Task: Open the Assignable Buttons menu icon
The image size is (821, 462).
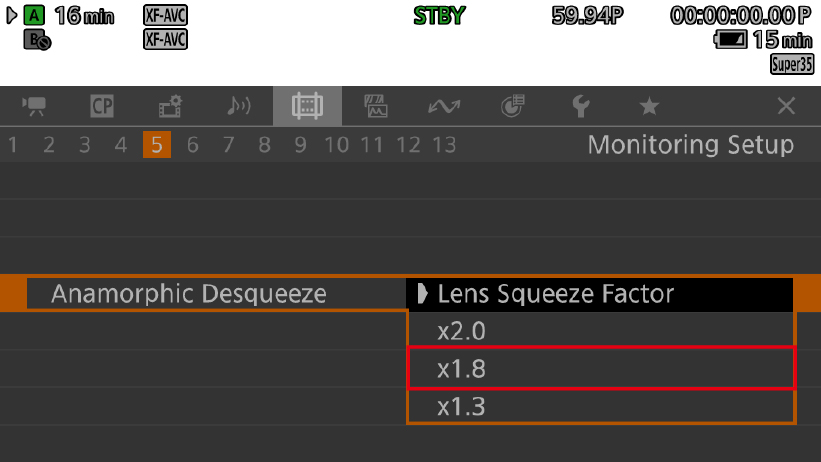Action: click(512, 106)
